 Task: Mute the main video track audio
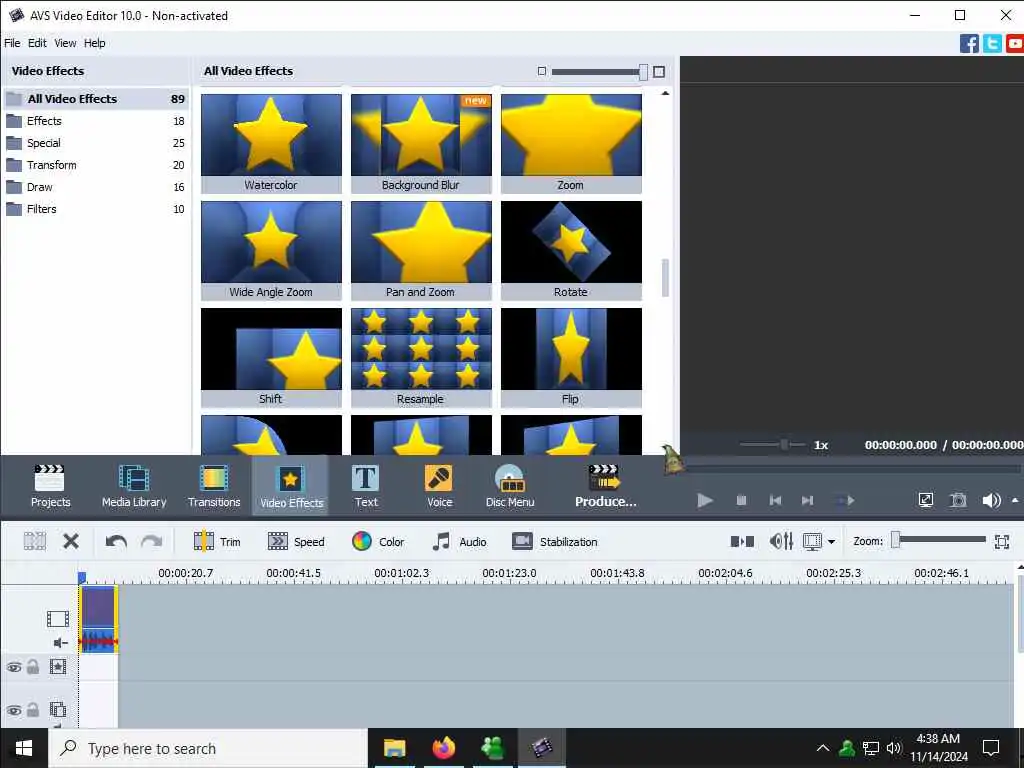click(61, 643)
